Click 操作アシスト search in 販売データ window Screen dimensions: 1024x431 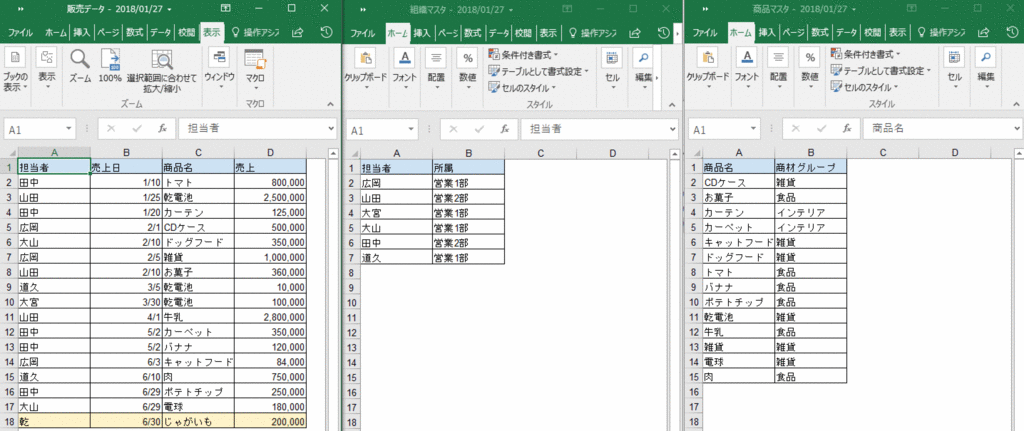point(257,33)
